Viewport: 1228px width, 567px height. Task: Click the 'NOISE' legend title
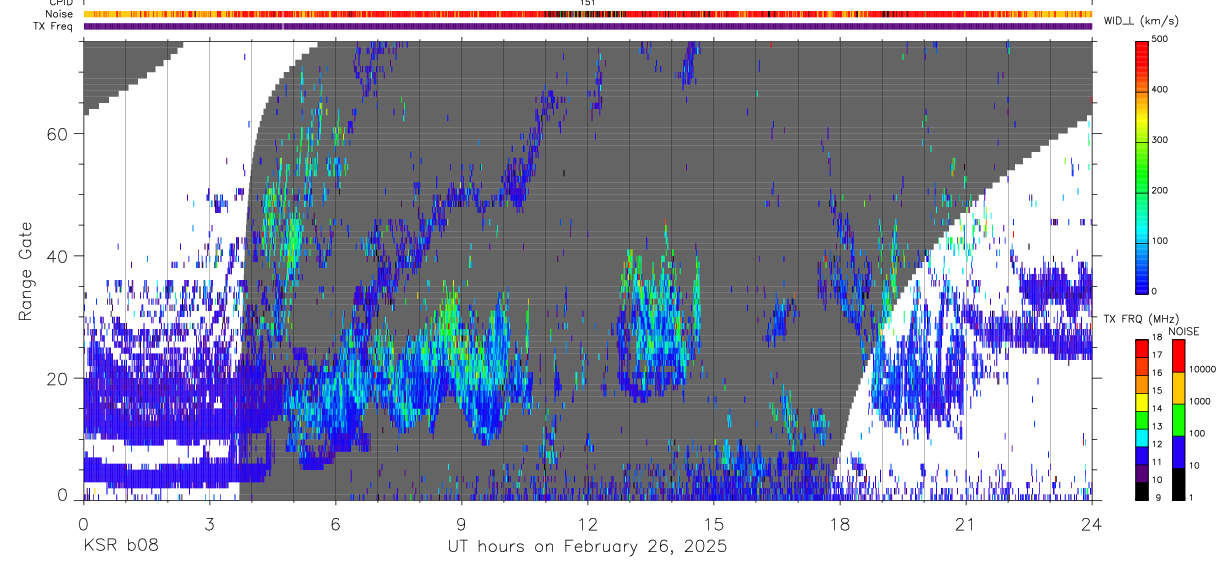click(1184, 331)
